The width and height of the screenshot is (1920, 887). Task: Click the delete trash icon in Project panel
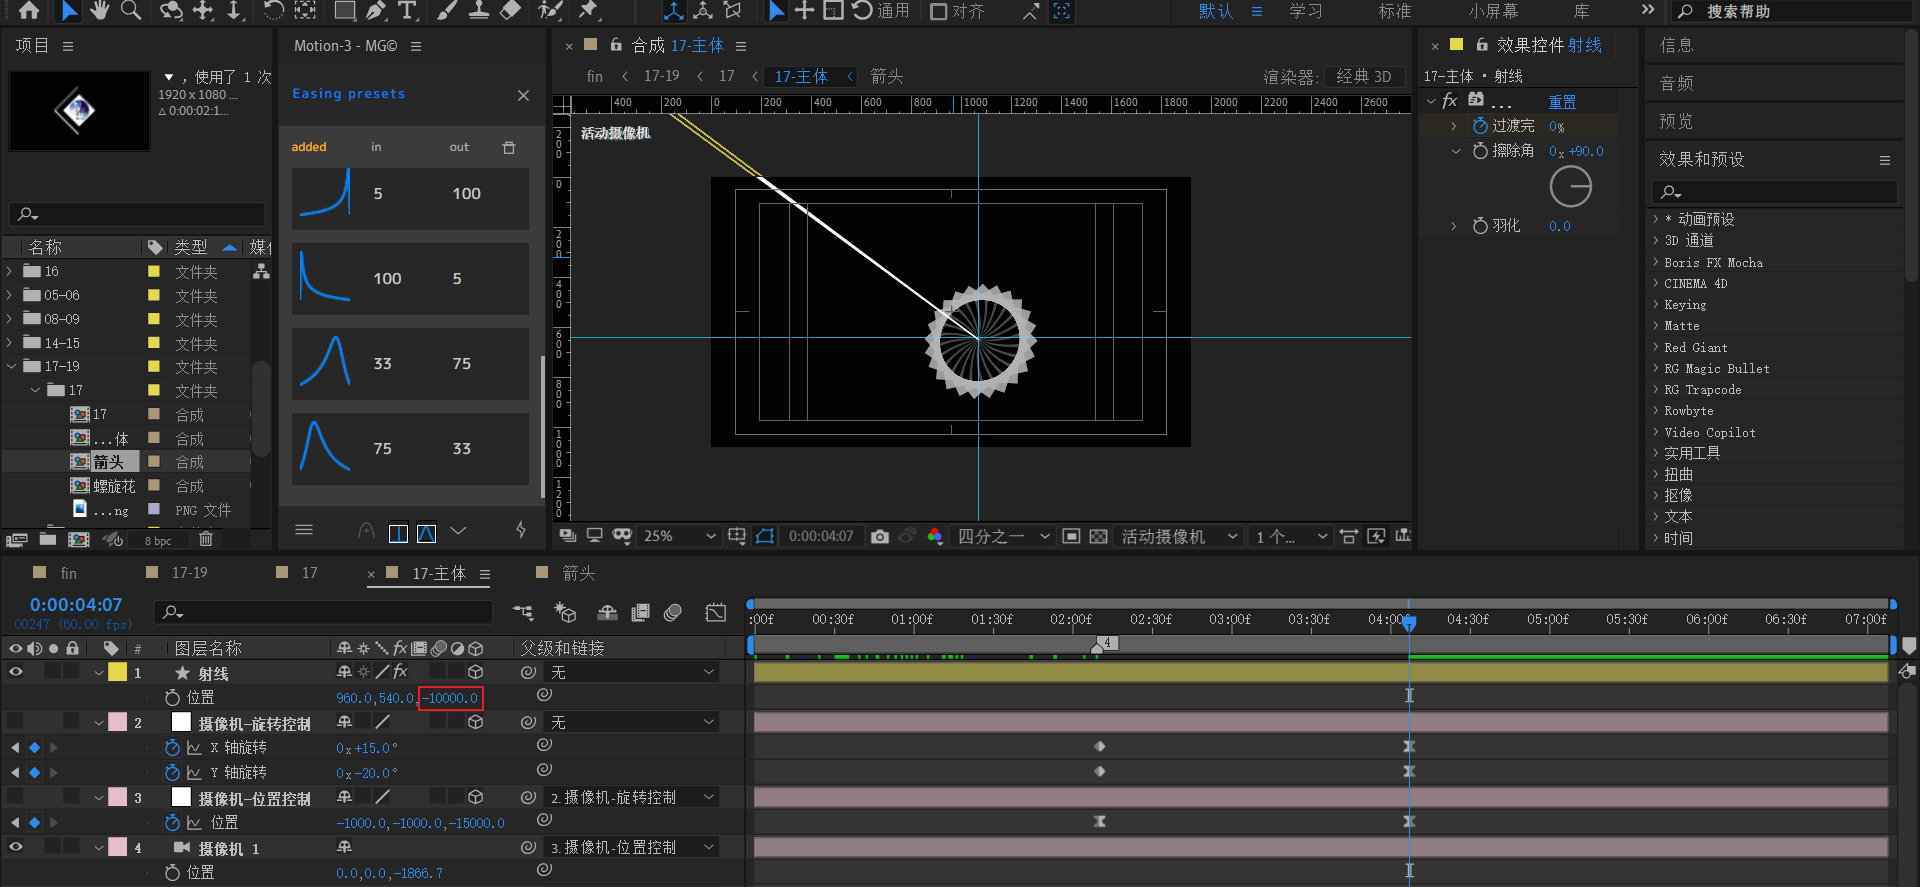(x=206, y=540)
